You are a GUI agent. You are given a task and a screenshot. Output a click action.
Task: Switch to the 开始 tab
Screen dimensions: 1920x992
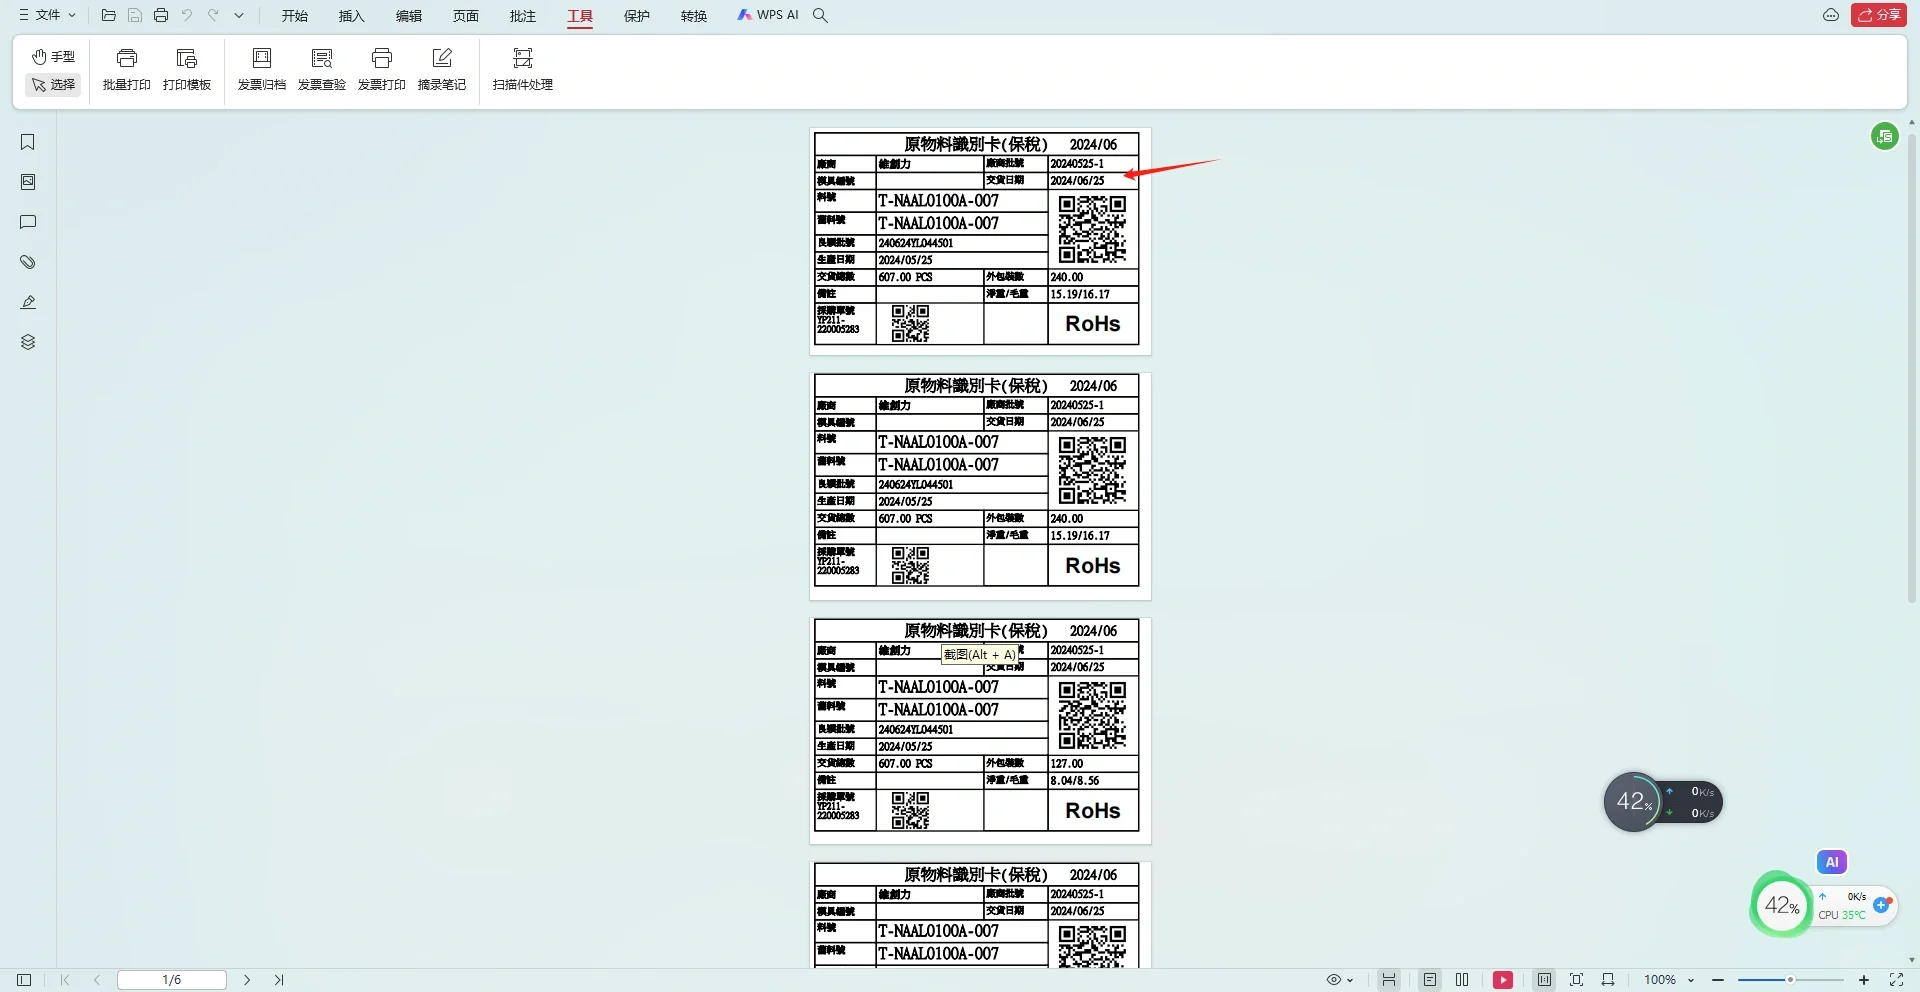(295, 16)
